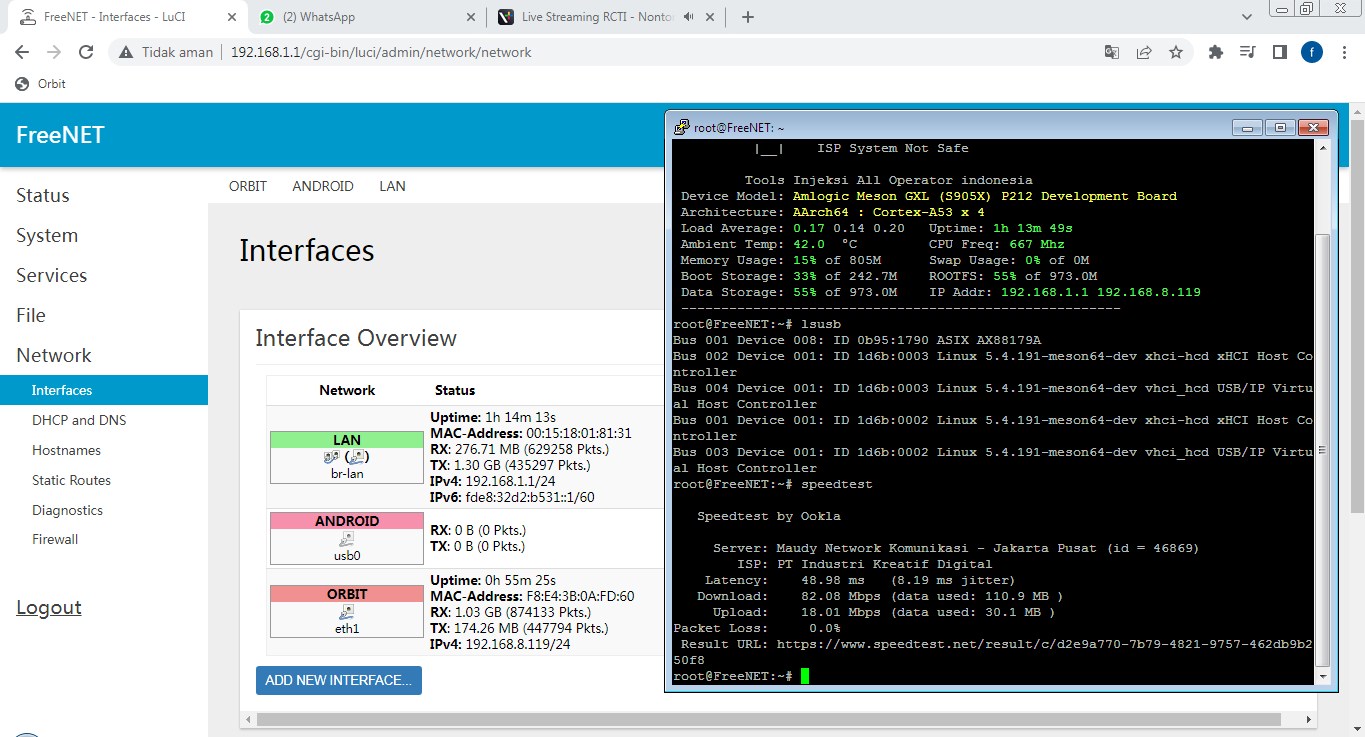Click the Logout link
1365x737 pixels.
point(49,607)
